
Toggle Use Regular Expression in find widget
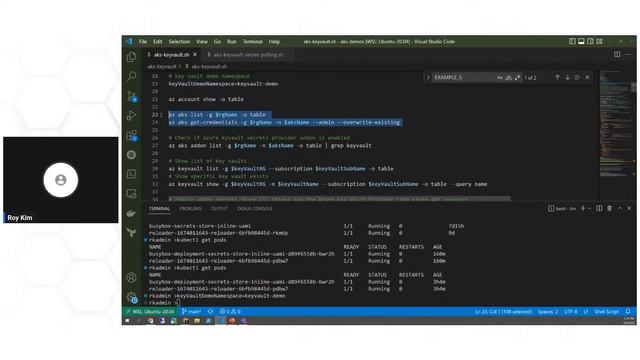click(518, 77)
